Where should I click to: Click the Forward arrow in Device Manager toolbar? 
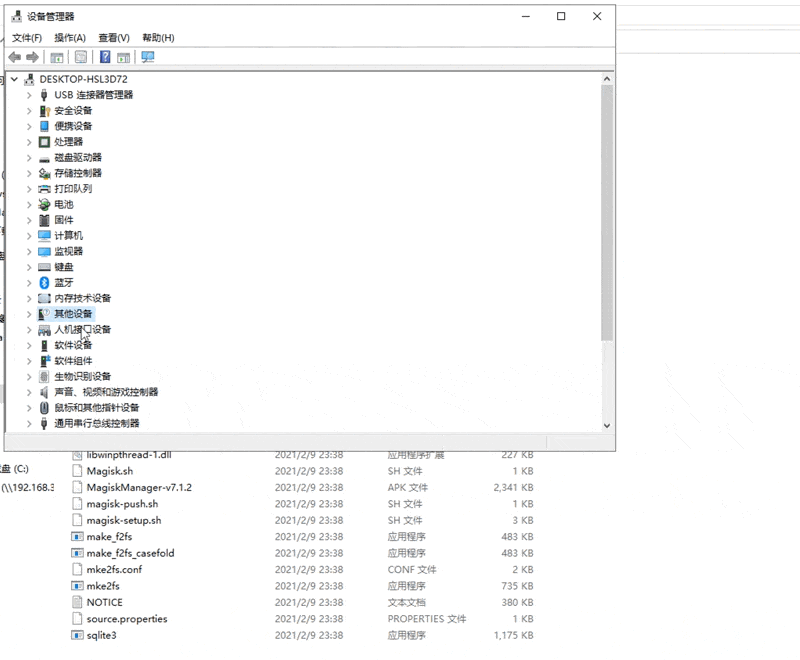pyautogui.click(x=32, y=57)
